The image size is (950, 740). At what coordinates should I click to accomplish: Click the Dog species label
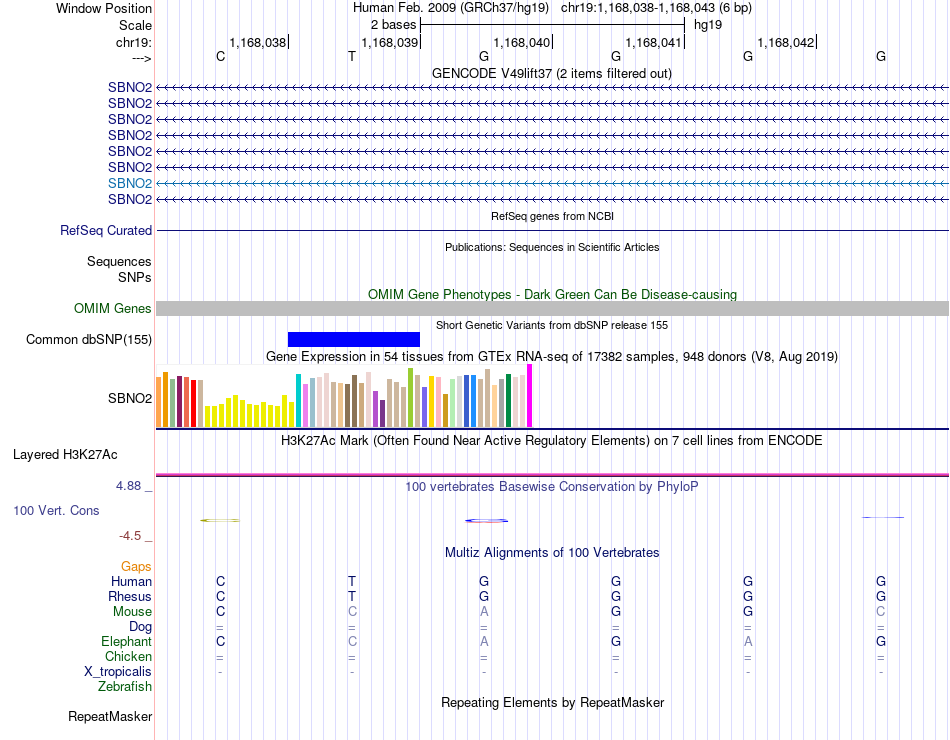point(141,627)
